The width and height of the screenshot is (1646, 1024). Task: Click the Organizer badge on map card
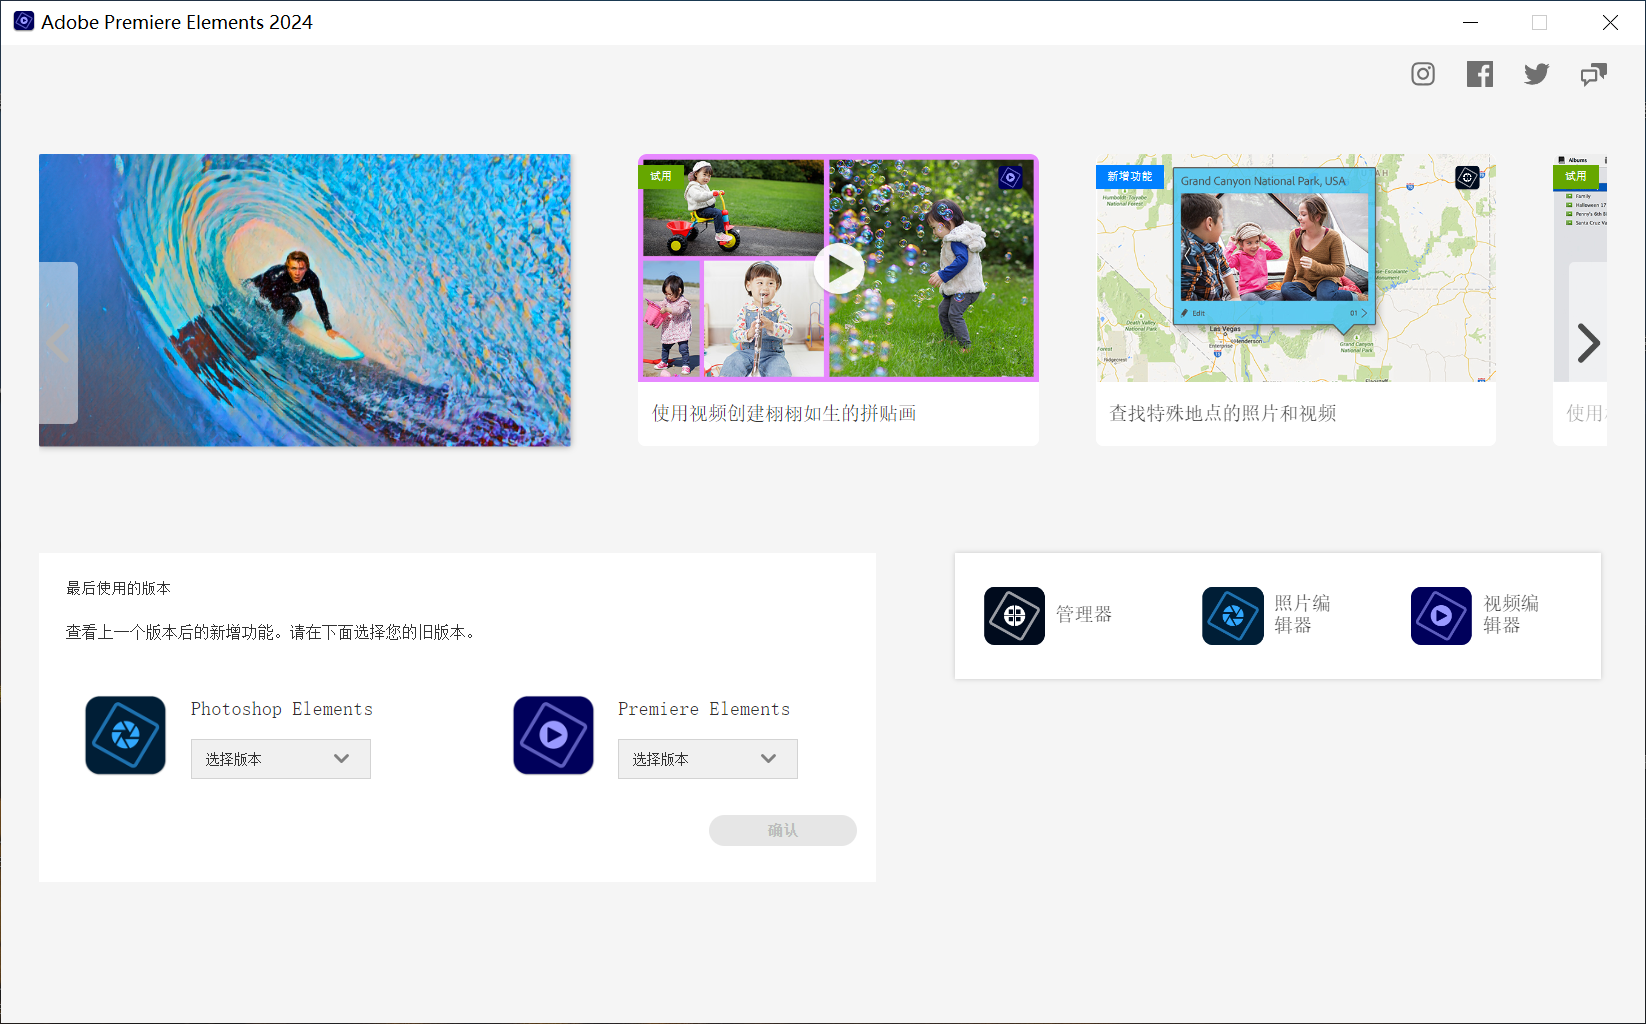click(1467, 178)
